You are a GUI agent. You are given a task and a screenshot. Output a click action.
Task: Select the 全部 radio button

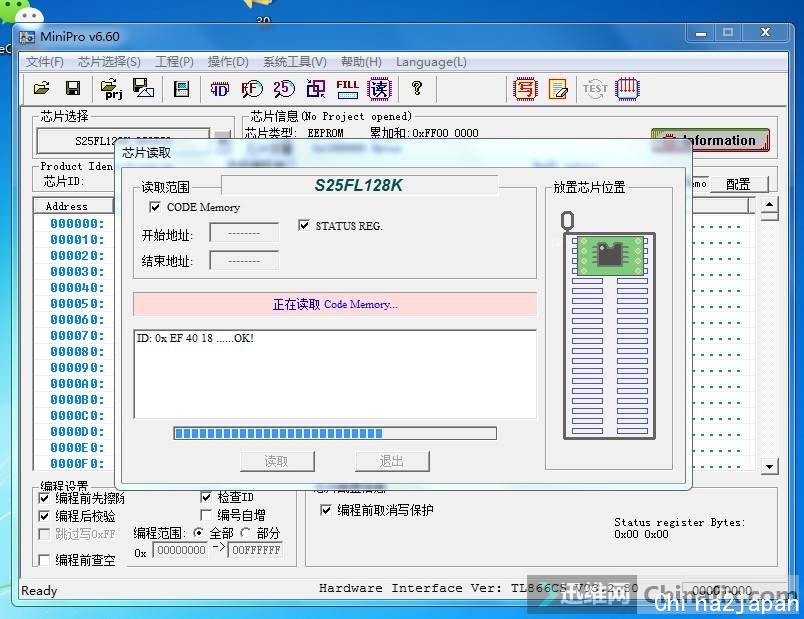click(198, 533)
